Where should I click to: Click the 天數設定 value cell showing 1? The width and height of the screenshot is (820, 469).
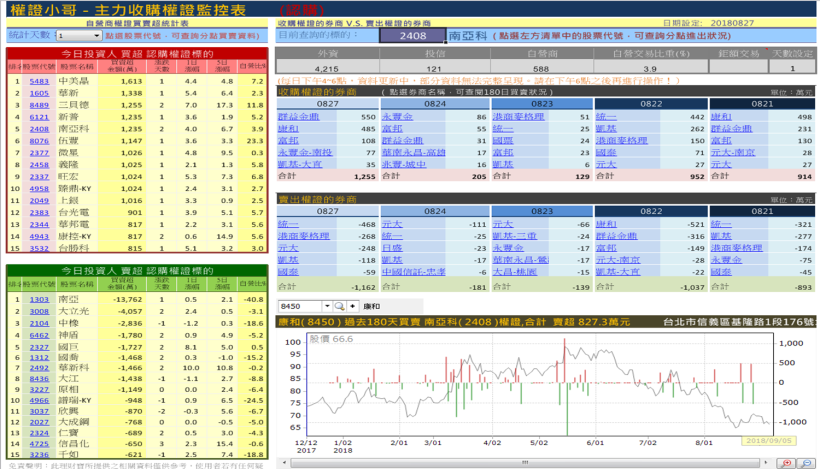[x=792, y=68]
